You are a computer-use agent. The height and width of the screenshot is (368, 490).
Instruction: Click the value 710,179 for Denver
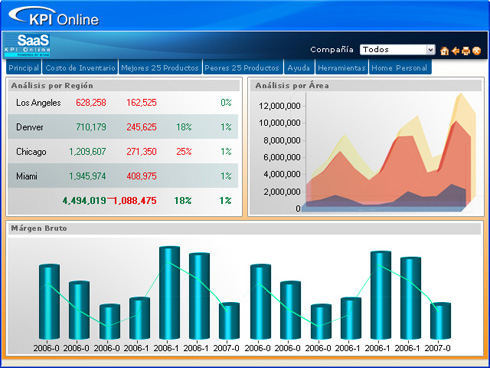pyautogui.click(x=91, y=127)
